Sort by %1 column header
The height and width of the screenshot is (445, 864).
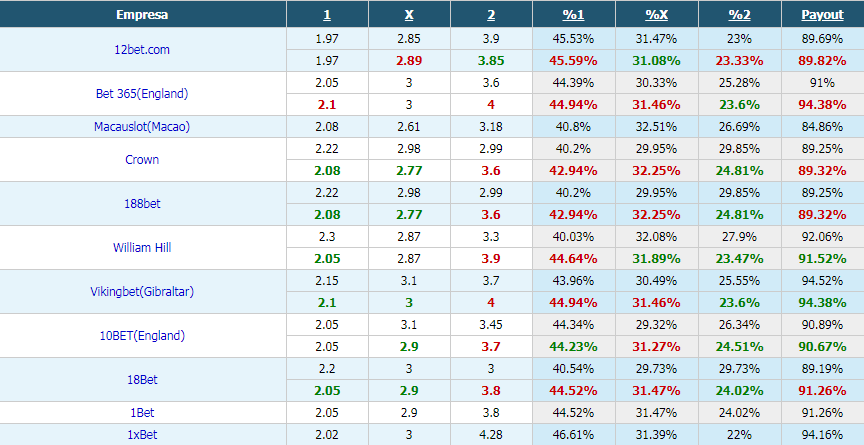573,15
